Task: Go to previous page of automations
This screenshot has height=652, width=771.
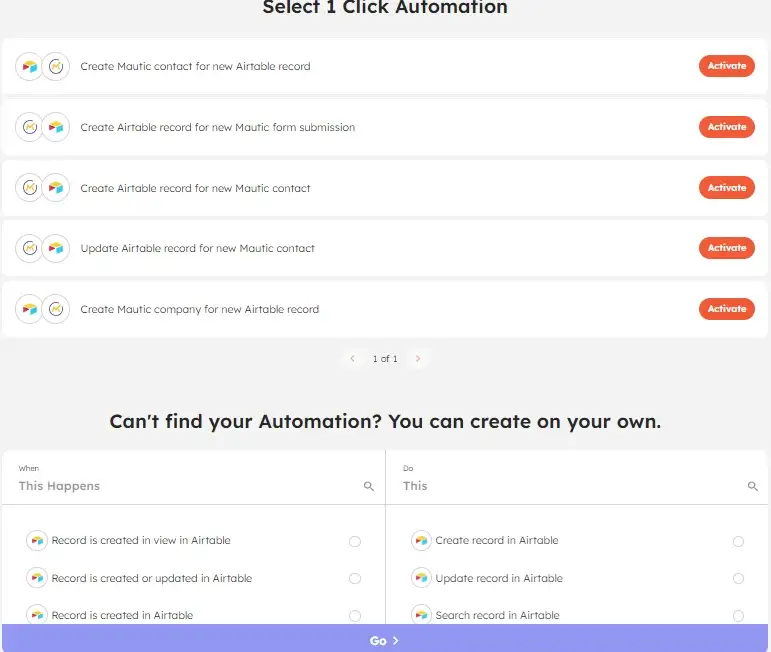Action: point(352,358)
